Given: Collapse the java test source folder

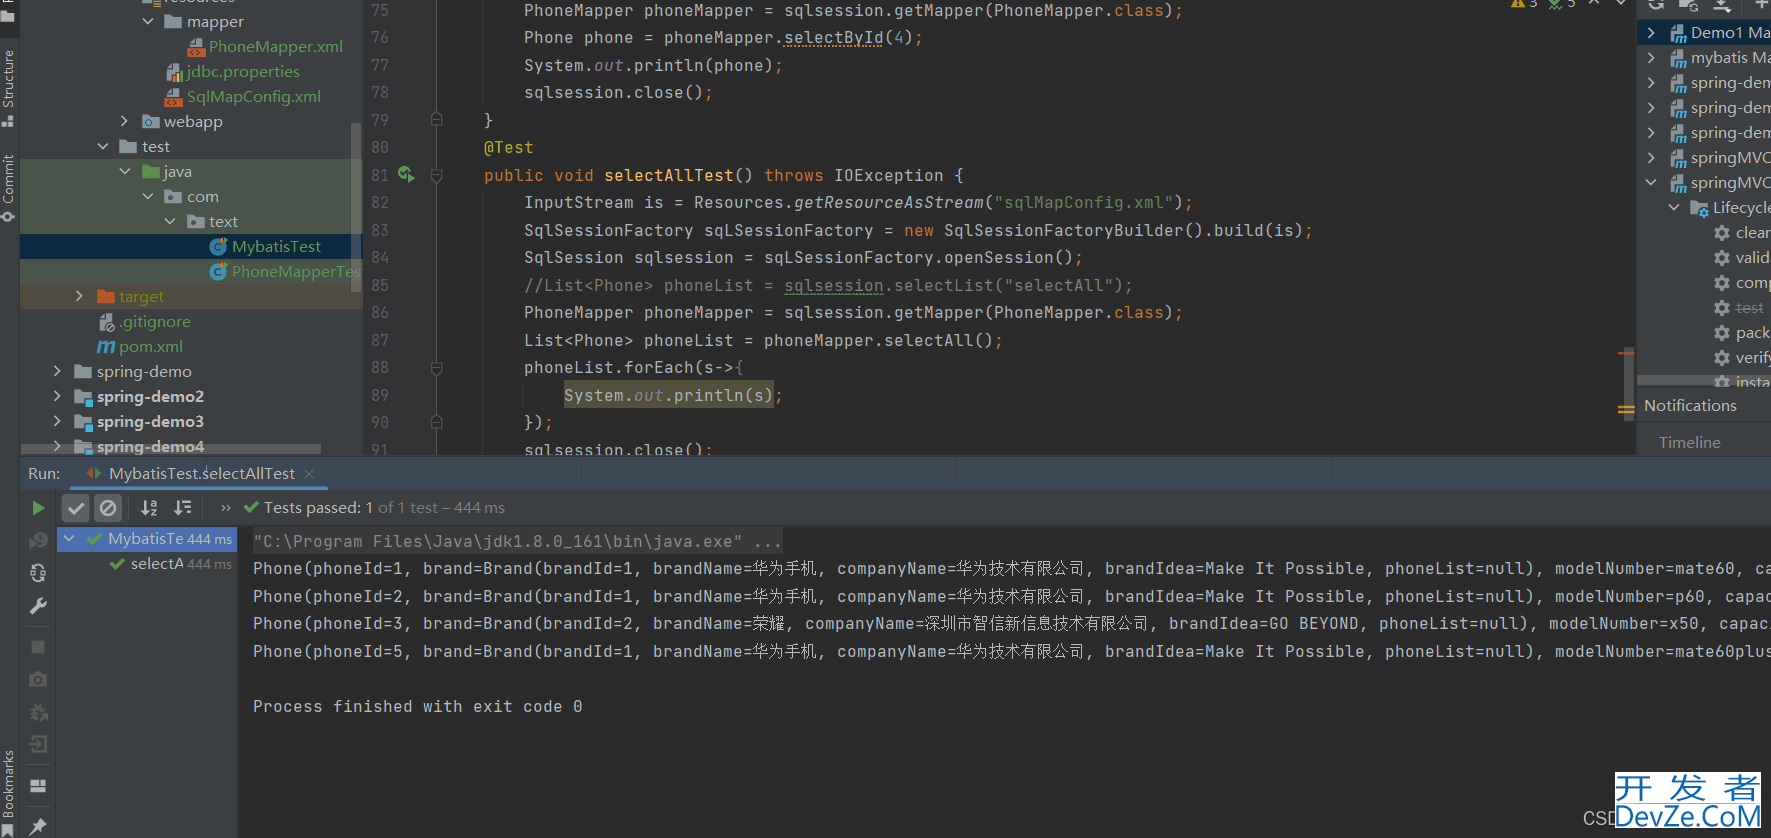Looking at the screenshot, I should (125, 171).
